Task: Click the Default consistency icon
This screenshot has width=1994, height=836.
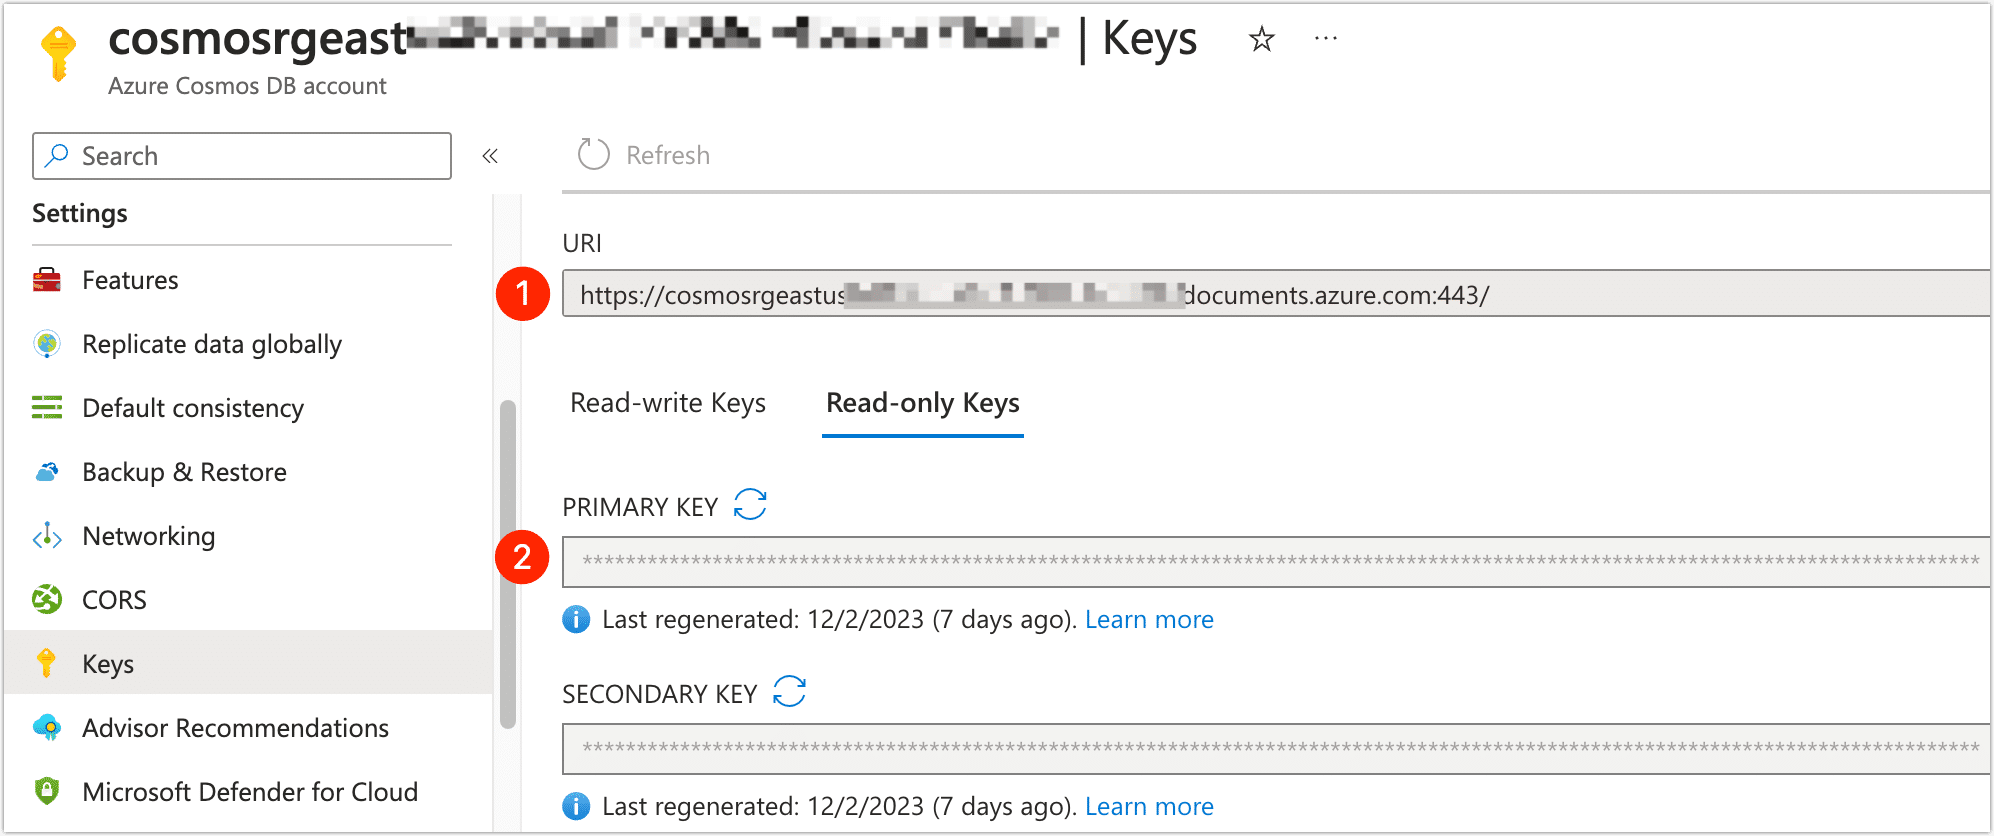Action: tap(45, 408)
